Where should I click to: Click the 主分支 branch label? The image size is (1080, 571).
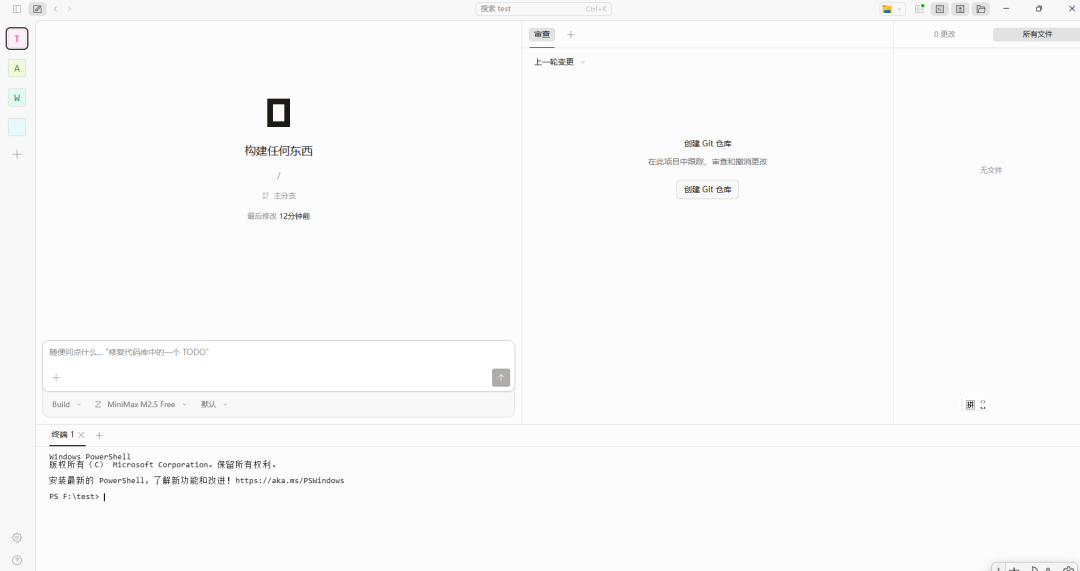pos(284,196)
